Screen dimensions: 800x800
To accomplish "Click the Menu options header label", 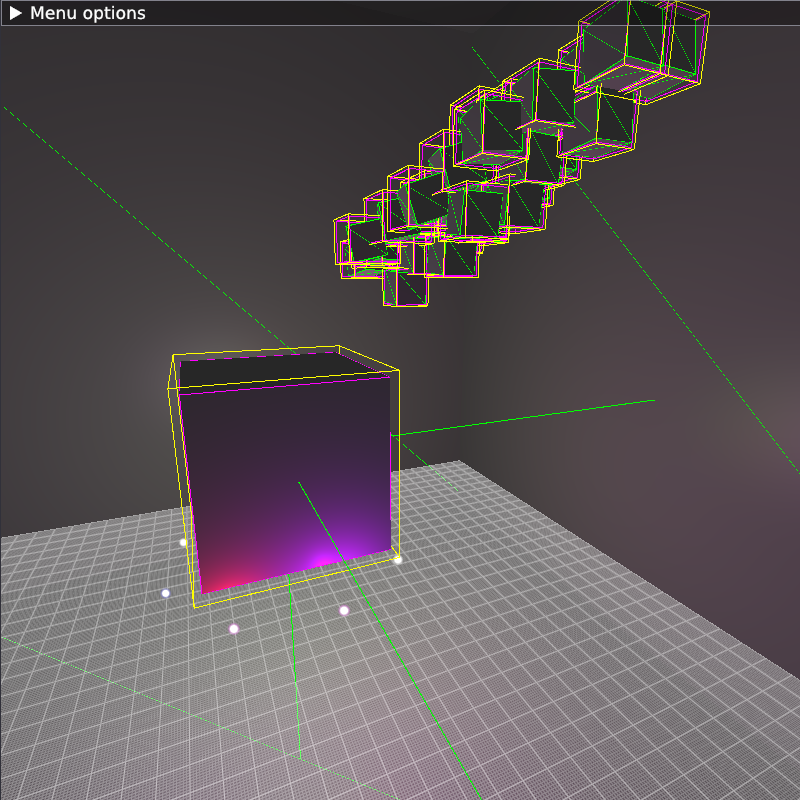I will (87, 13).
